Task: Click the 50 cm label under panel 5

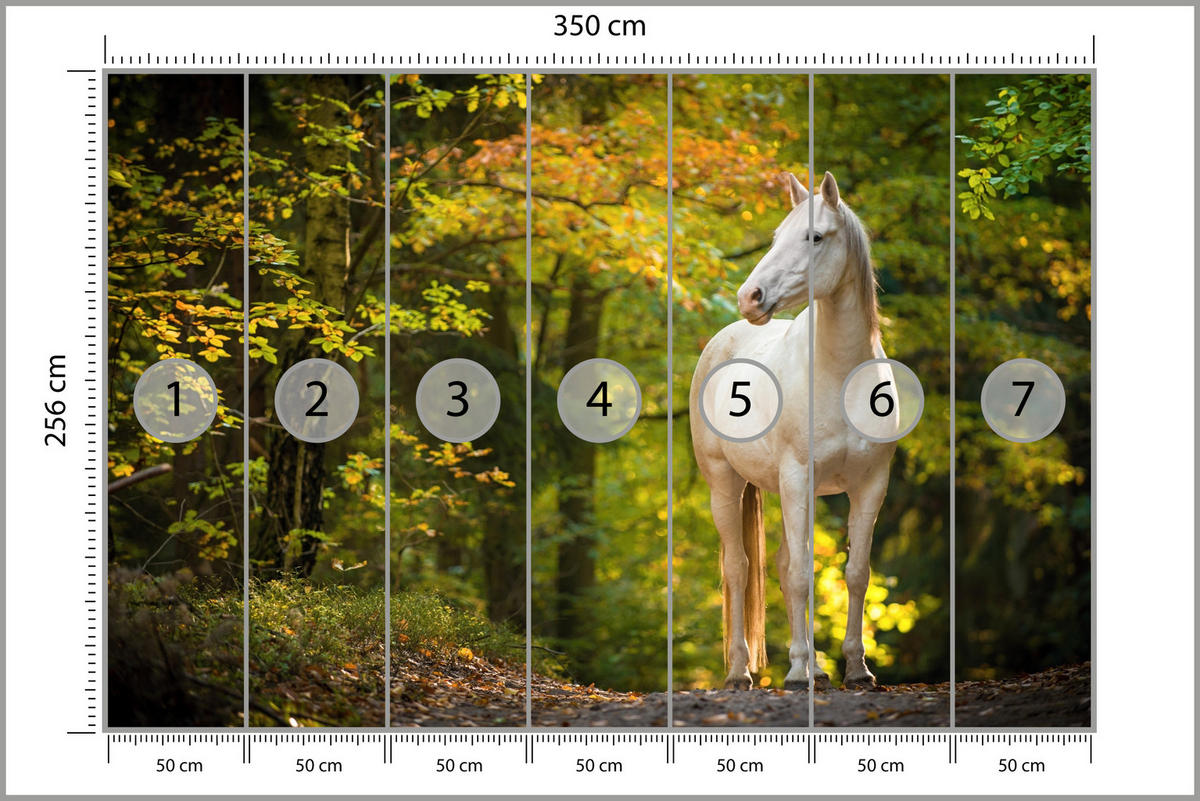Action: click(x=740, y=765)
